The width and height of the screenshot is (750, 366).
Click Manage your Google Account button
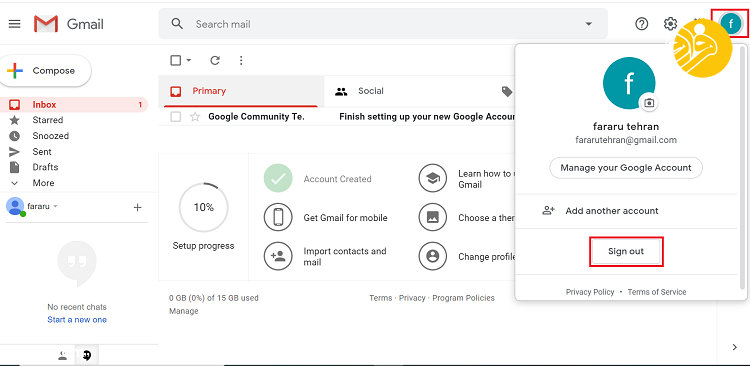pos(626,168)
